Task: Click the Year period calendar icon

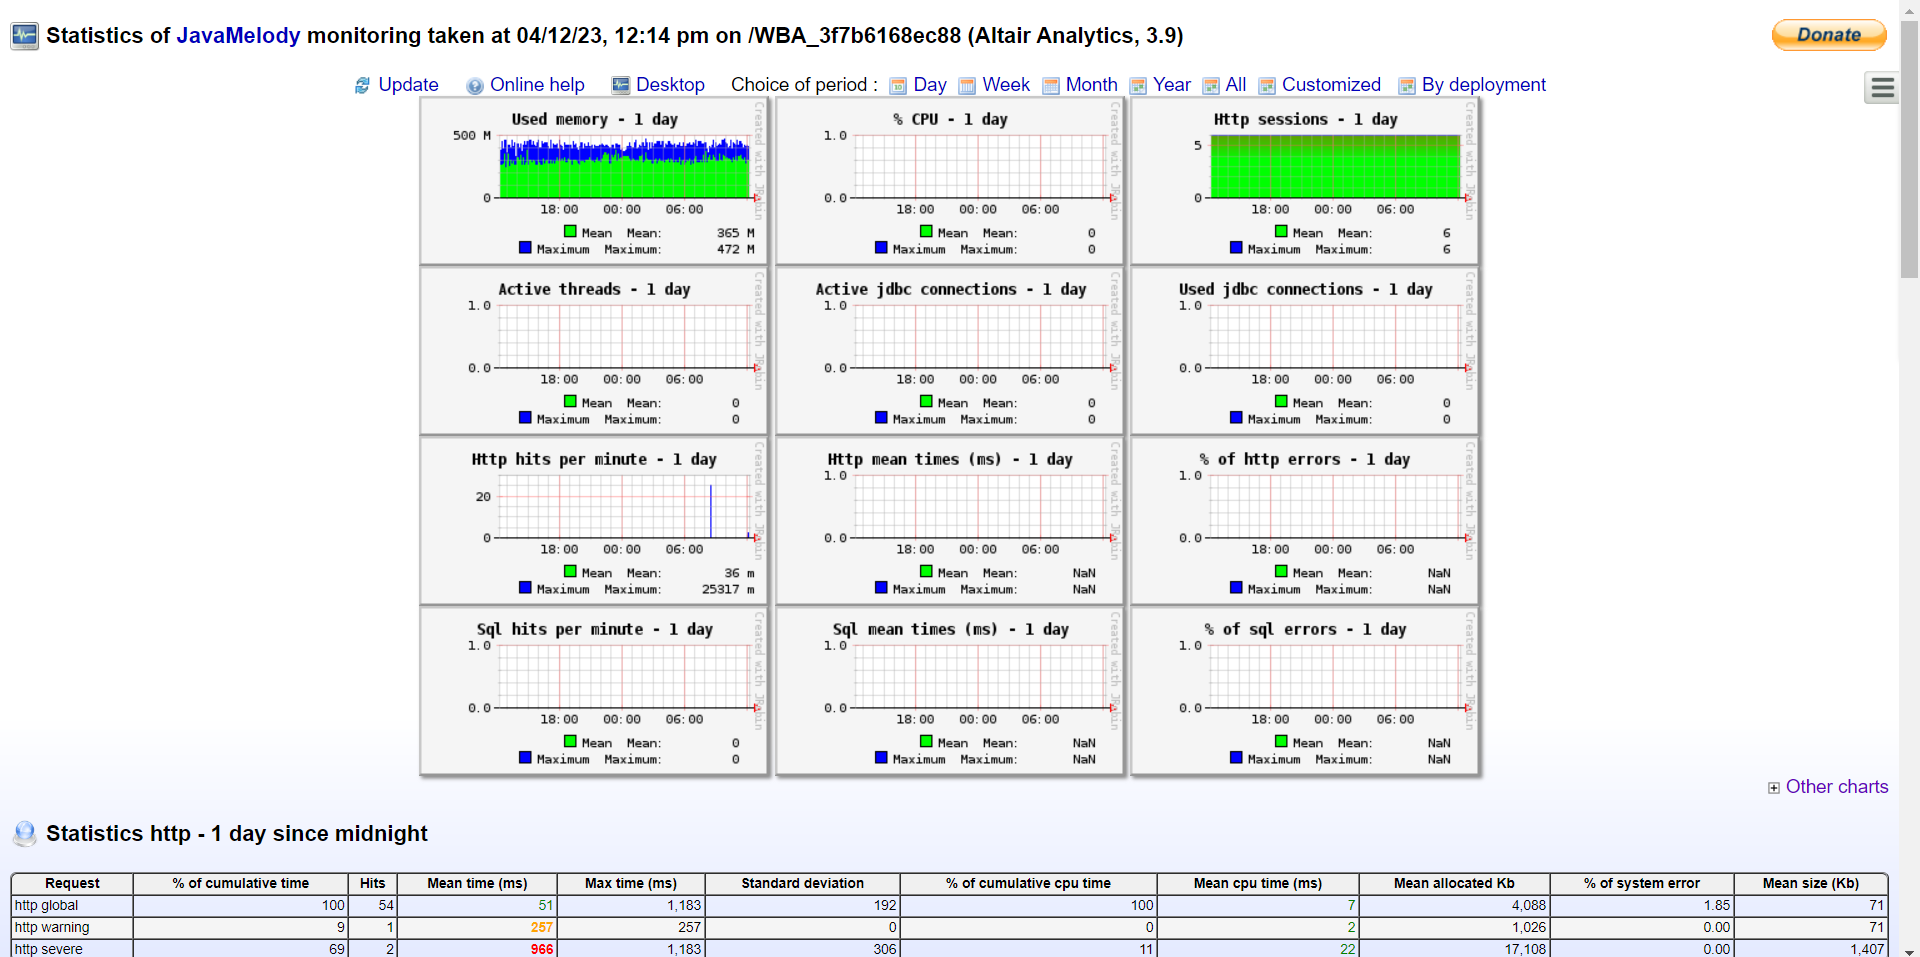Action: 1138,86
